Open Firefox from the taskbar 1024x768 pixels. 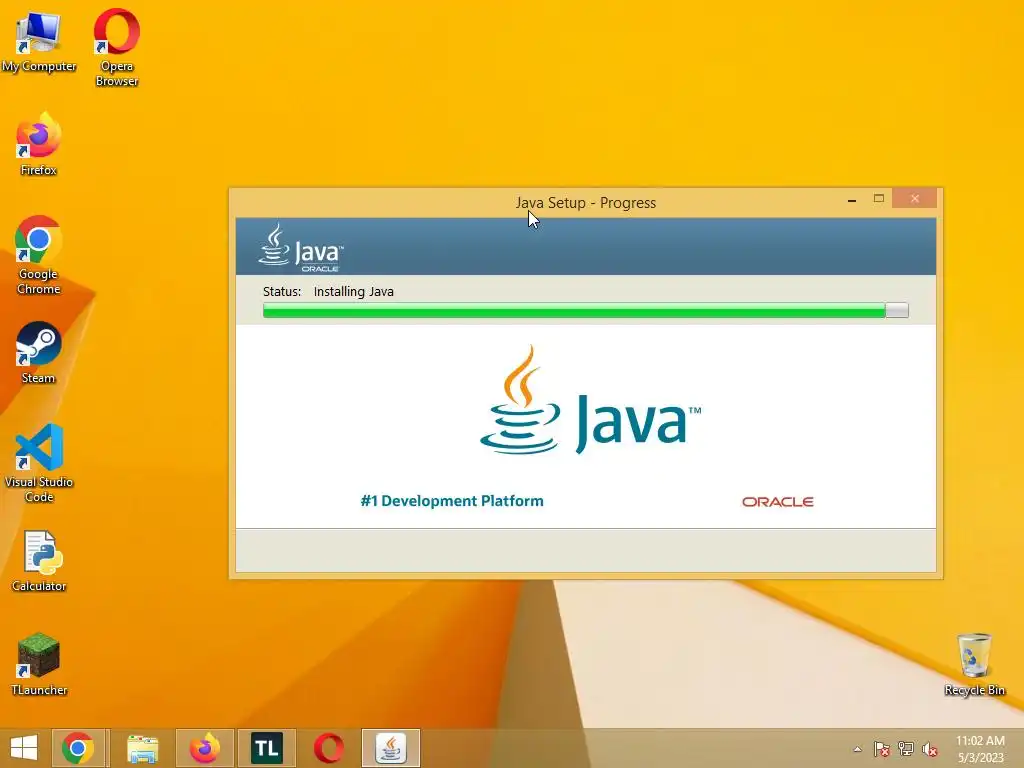pyautogui.click(x=204, y=748)
